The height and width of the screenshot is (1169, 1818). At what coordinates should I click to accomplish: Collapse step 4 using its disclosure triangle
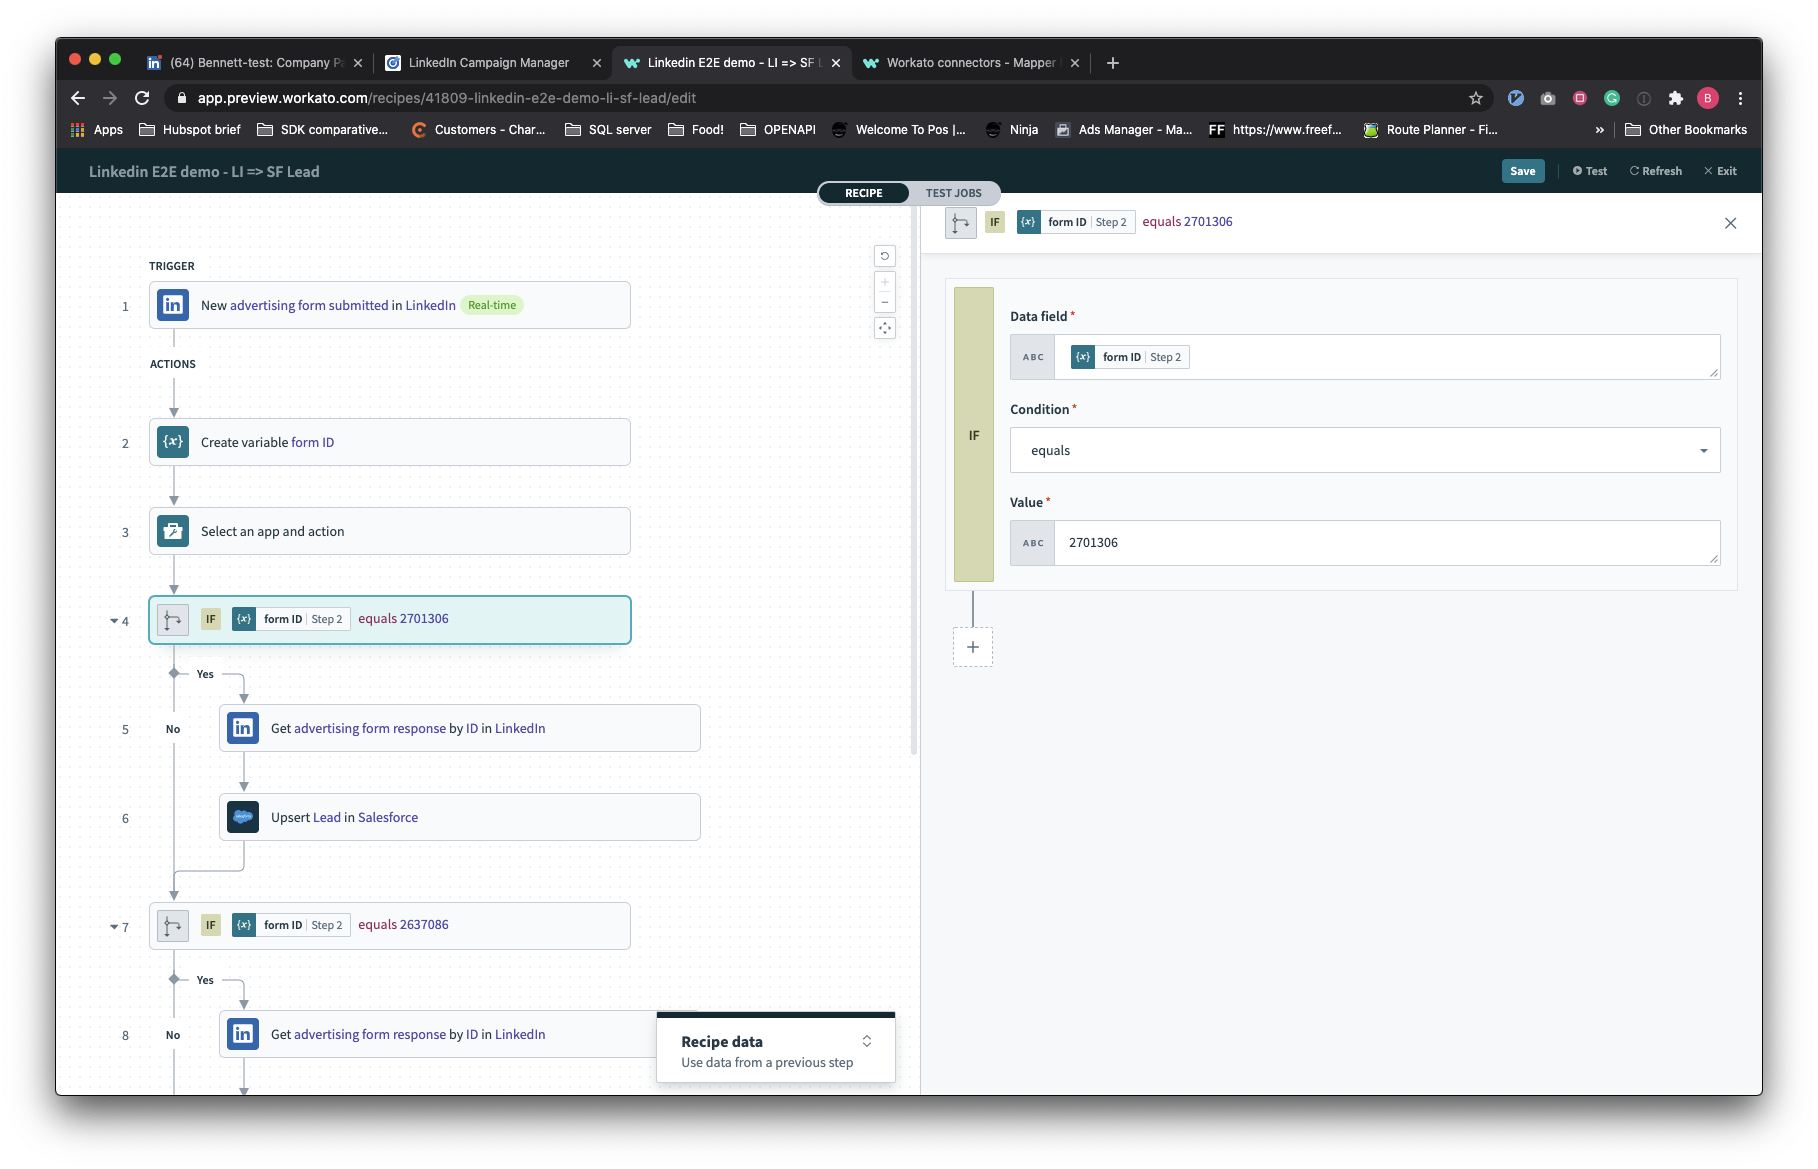pyautogui.click(x=113, y=621)
